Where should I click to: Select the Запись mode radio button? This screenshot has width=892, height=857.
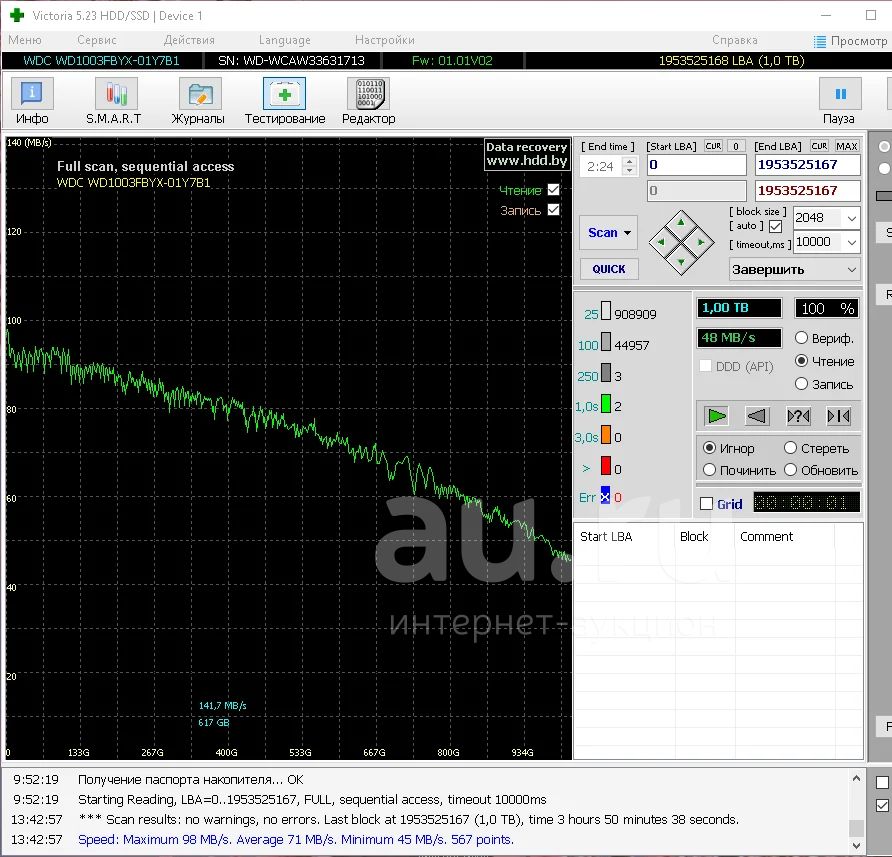point(801,384)
